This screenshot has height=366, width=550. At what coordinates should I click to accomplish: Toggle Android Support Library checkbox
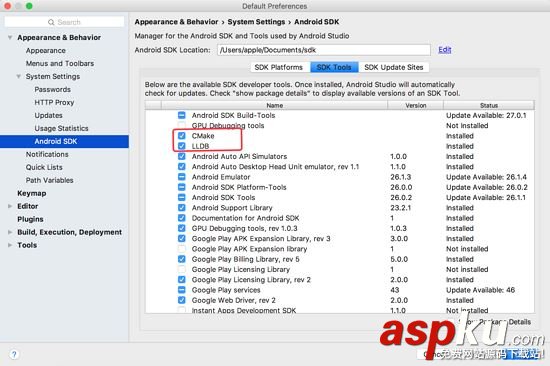182,207
